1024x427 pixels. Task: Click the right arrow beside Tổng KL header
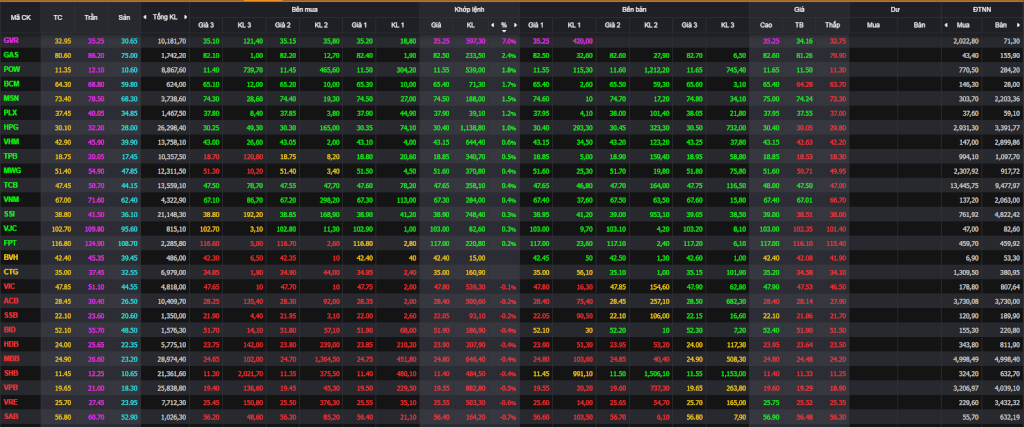pyautogui.click(x=184, y=17)
